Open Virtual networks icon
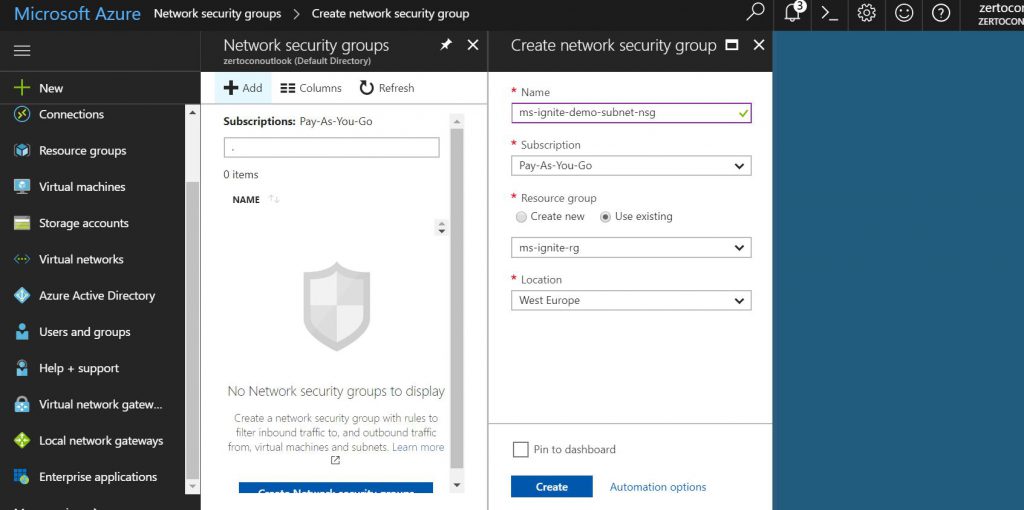The image size is (1024, 510). coord(22,259)
